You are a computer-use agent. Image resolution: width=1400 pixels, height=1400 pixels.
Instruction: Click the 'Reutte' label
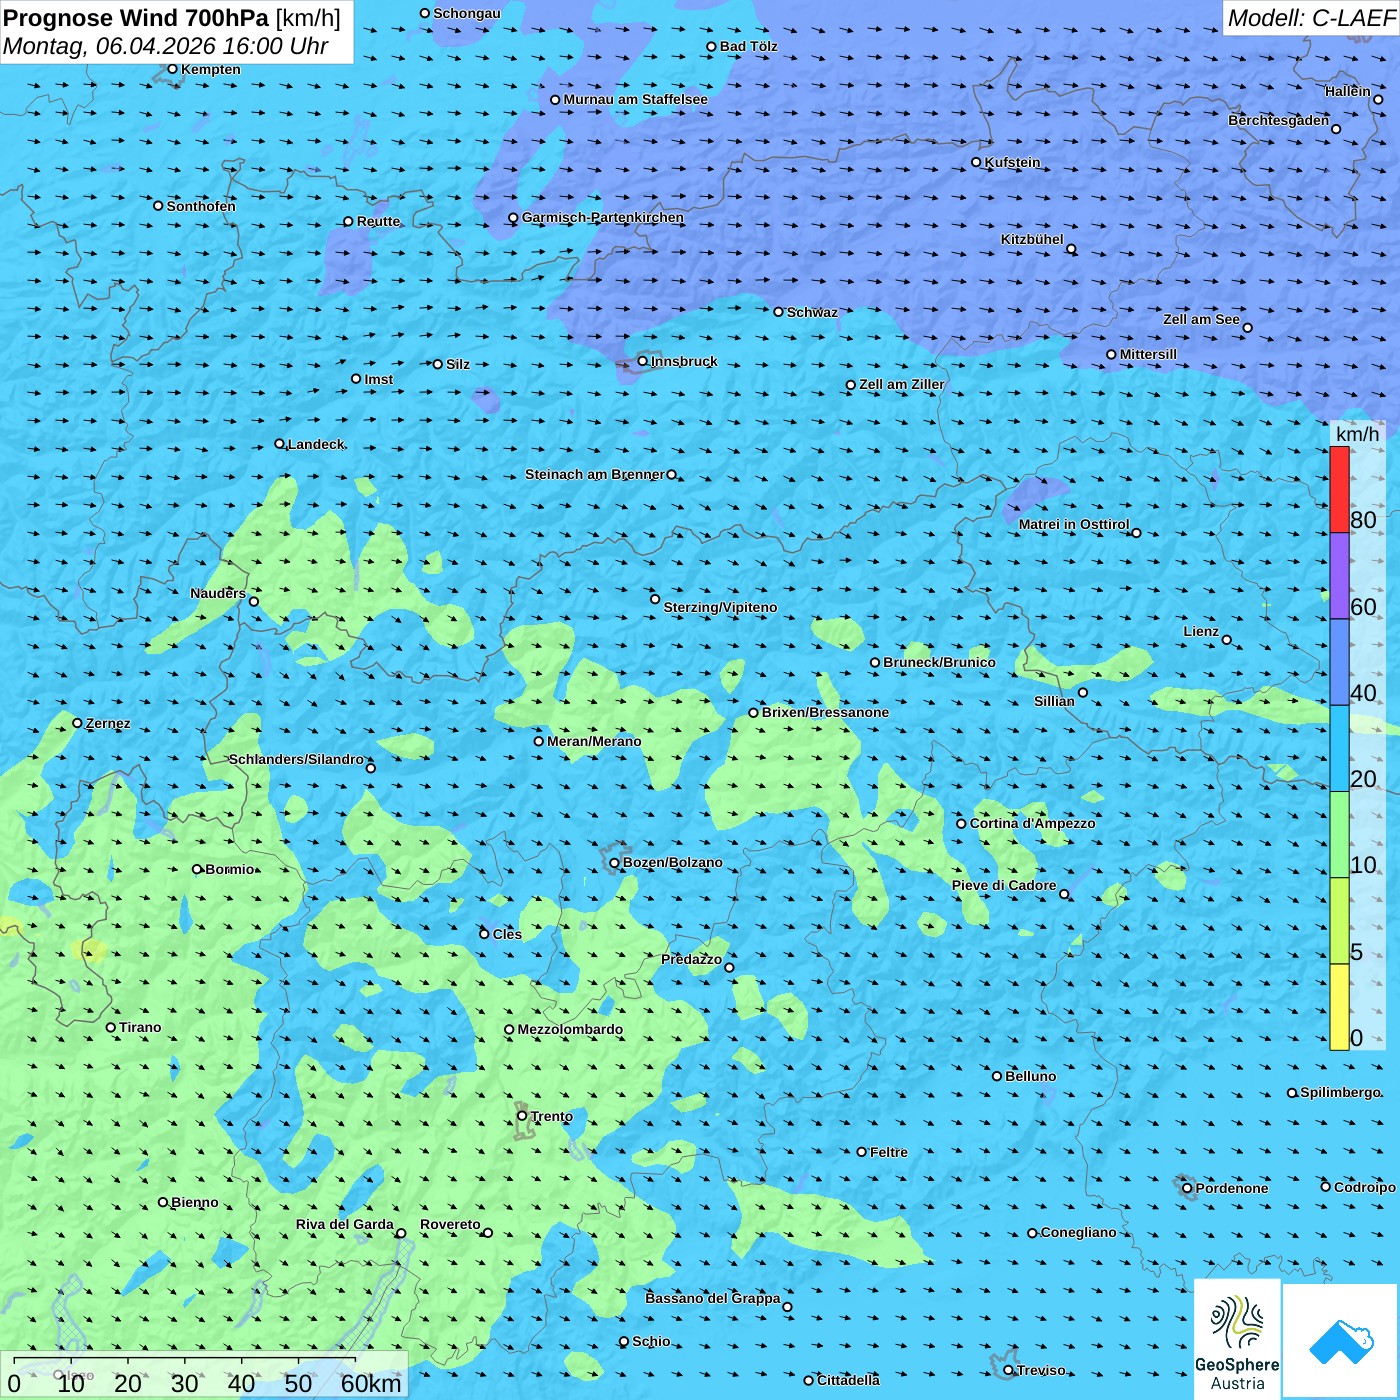(378, 221)
